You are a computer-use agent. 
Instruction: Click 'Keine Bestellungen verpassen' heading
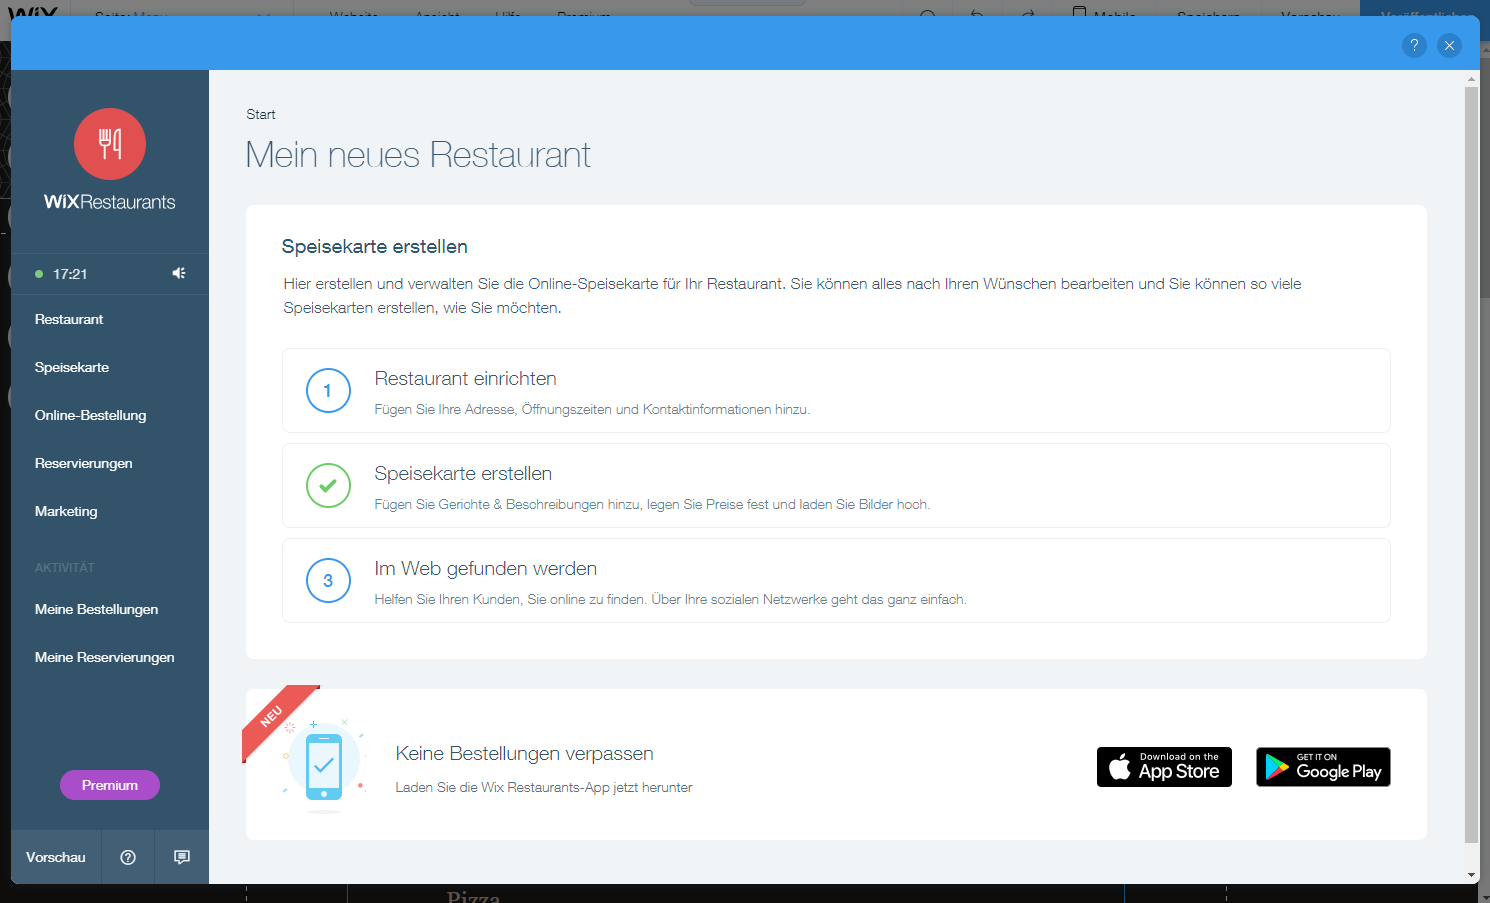tap(524, 753)
